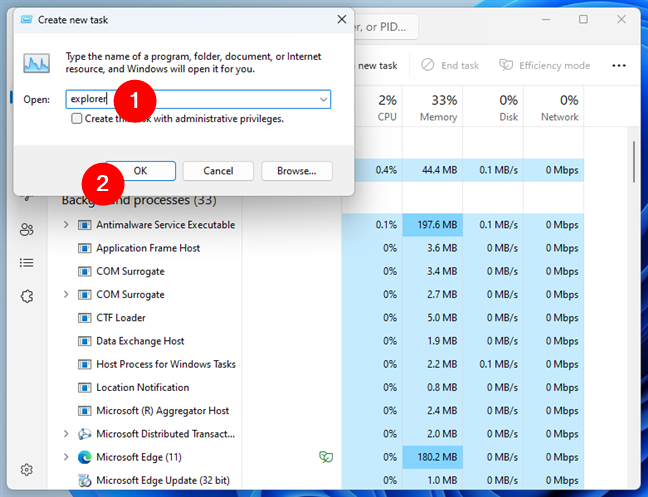The height and width of the screenshot is (497, 648).
Task: Click the End task circle icon
Action: pos(428,65)
